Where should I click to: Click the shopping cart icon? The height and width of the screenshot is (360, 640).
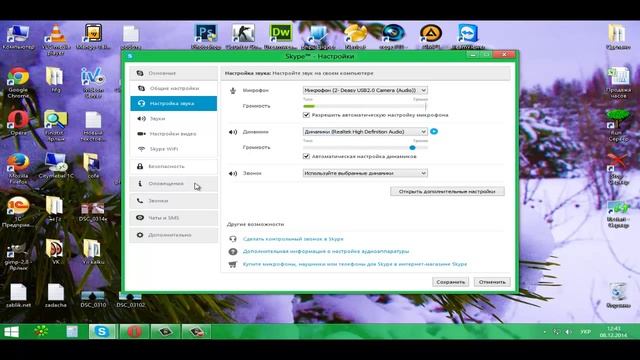click(233, 264)
